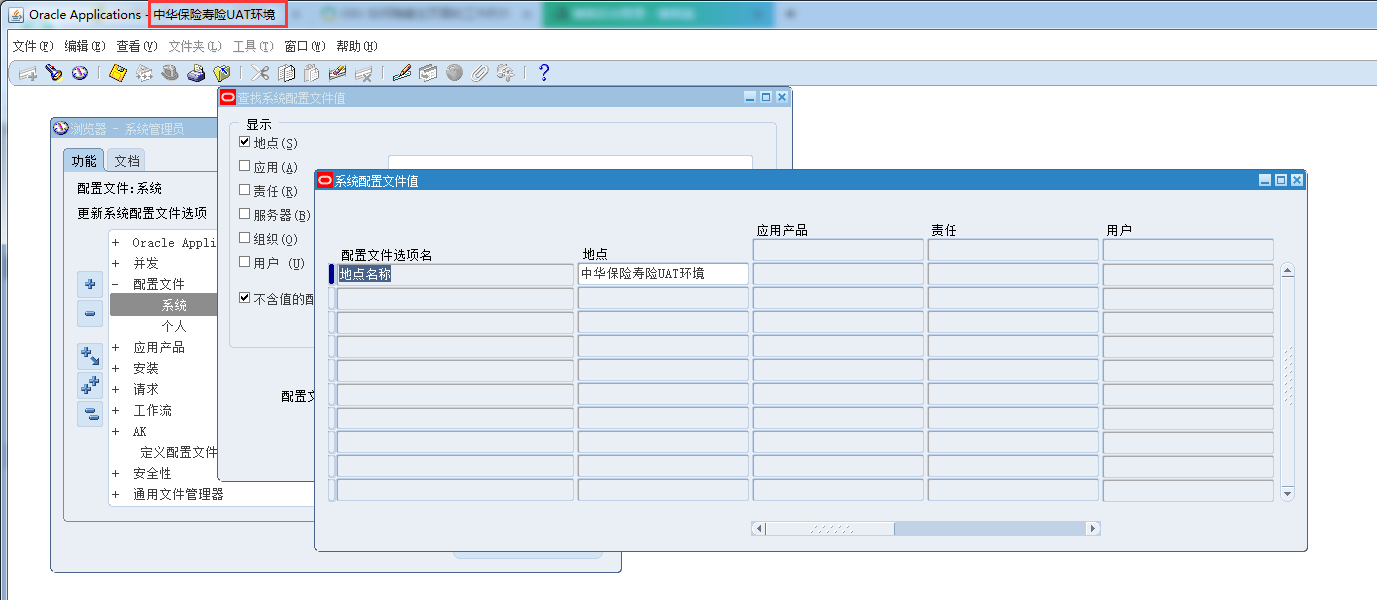1377x600 pixels.
Task: Click the vertical scrollbar up arrow
Action: tap(1287, 270)
